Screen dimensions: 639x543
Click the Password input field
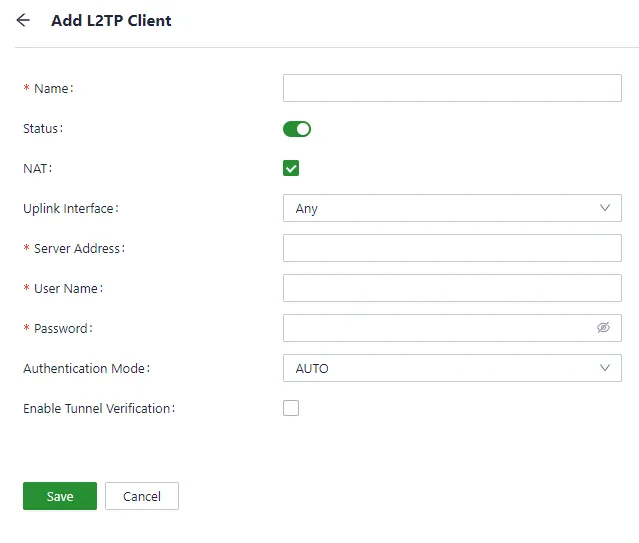[452, 328]
